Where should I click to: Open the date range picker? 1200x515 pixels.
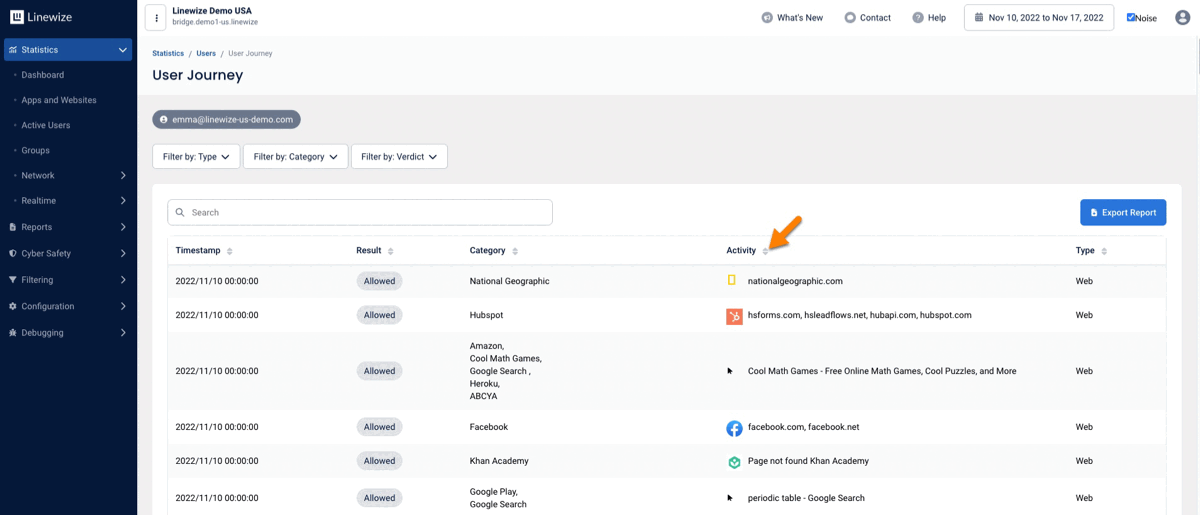coord(1039,18)
